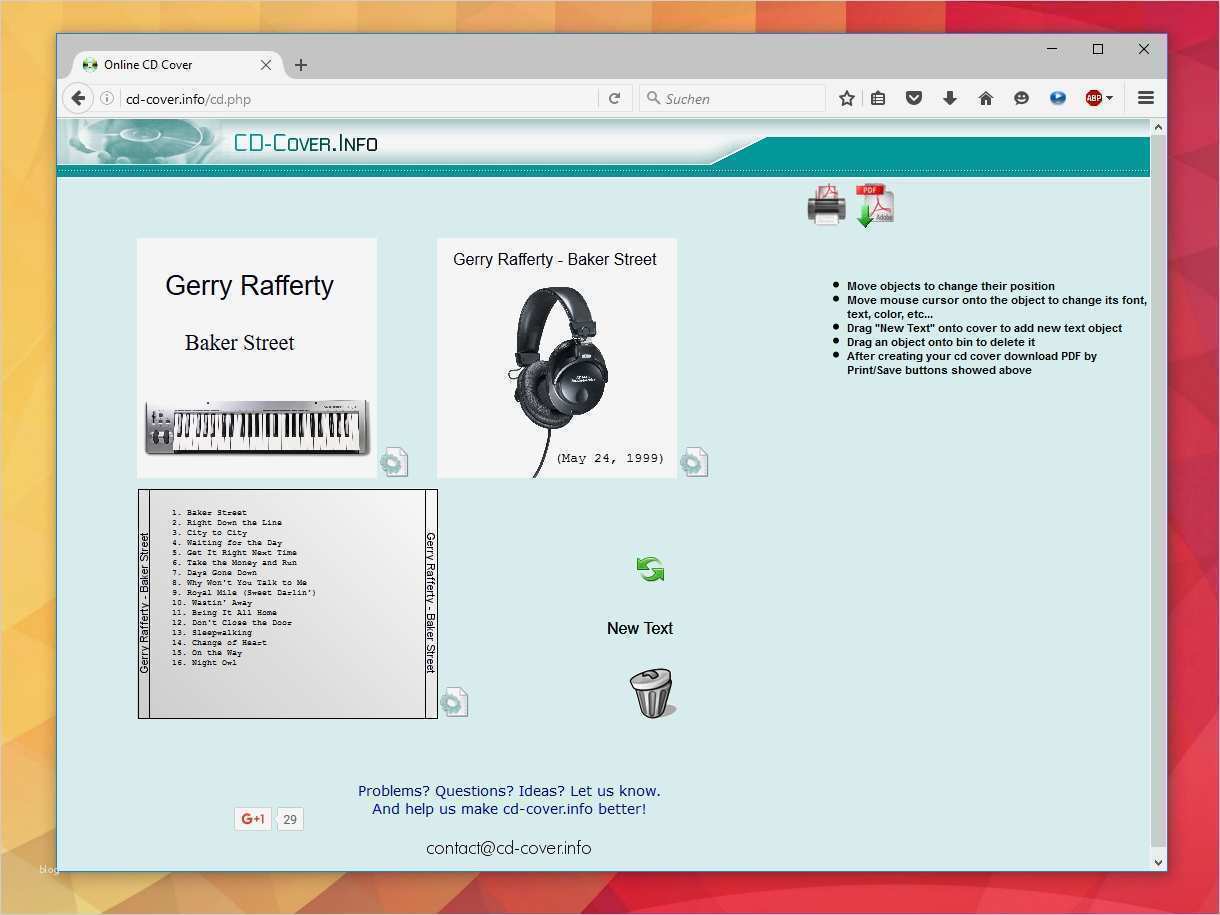
Task: Go back with the browser back arrow
Action: pyautogui.click(x=78, y=98)
